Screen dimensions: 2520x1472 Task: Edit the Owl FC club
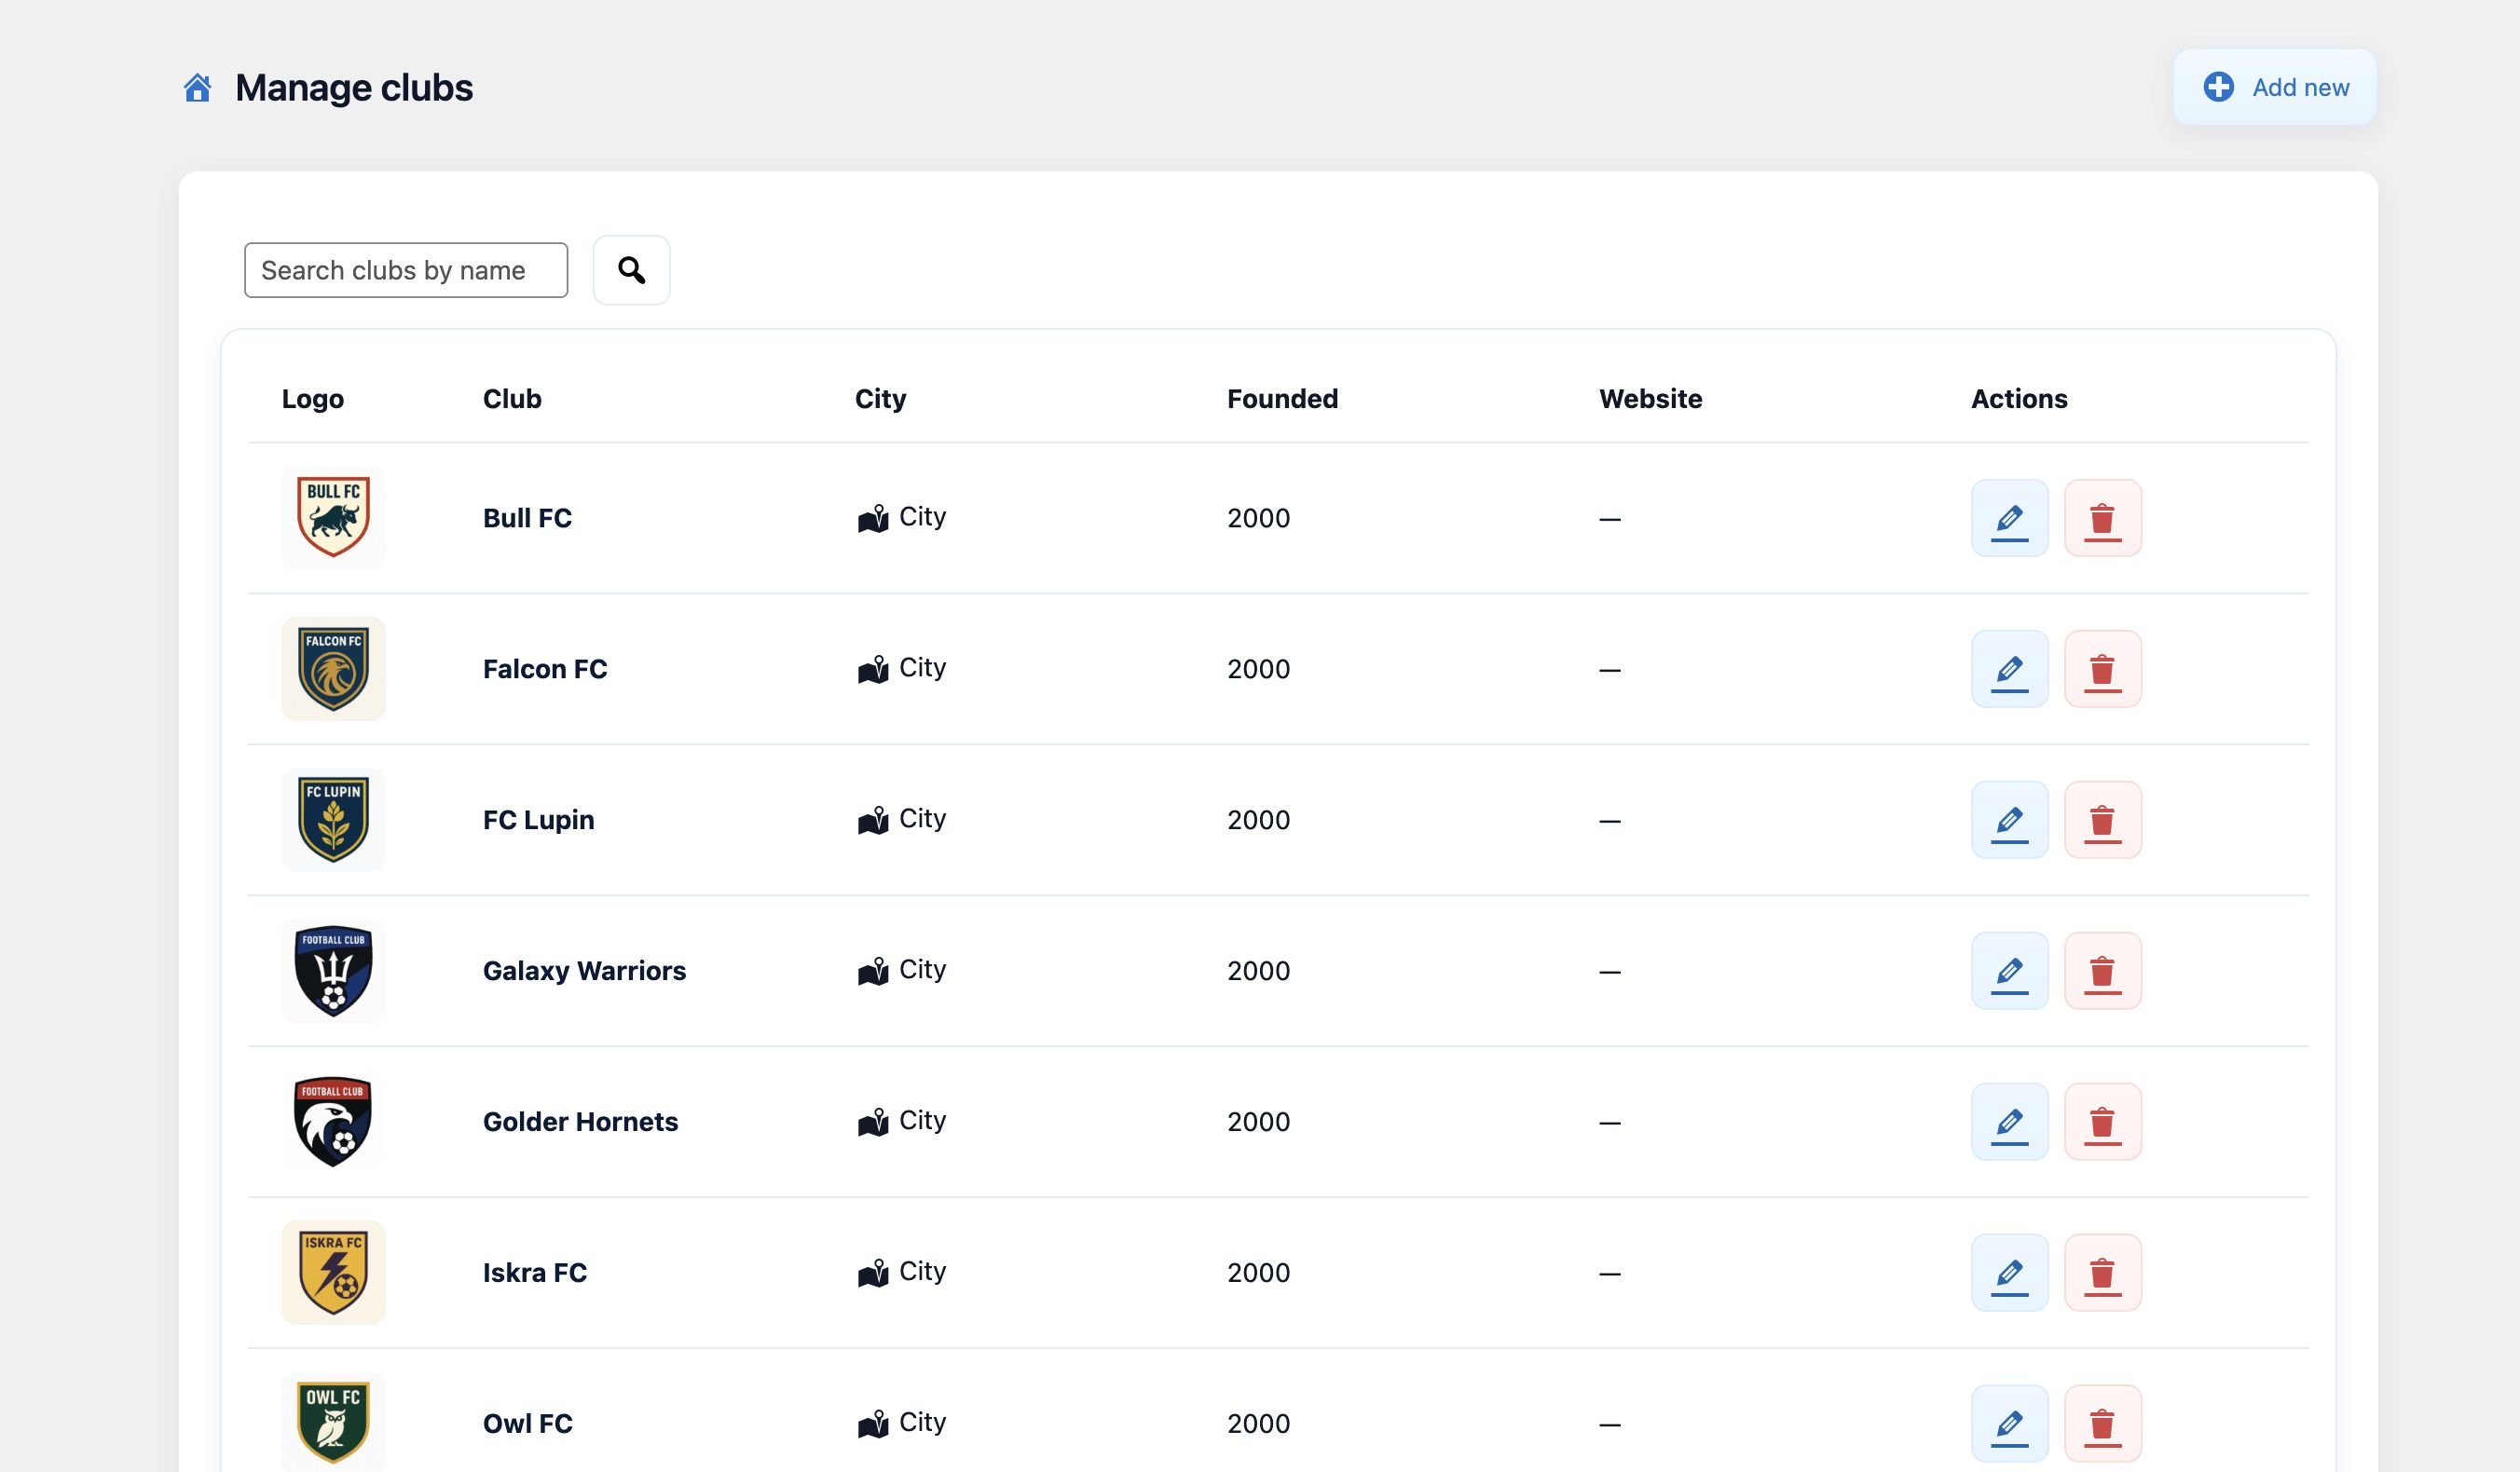pos(2009,1424)
